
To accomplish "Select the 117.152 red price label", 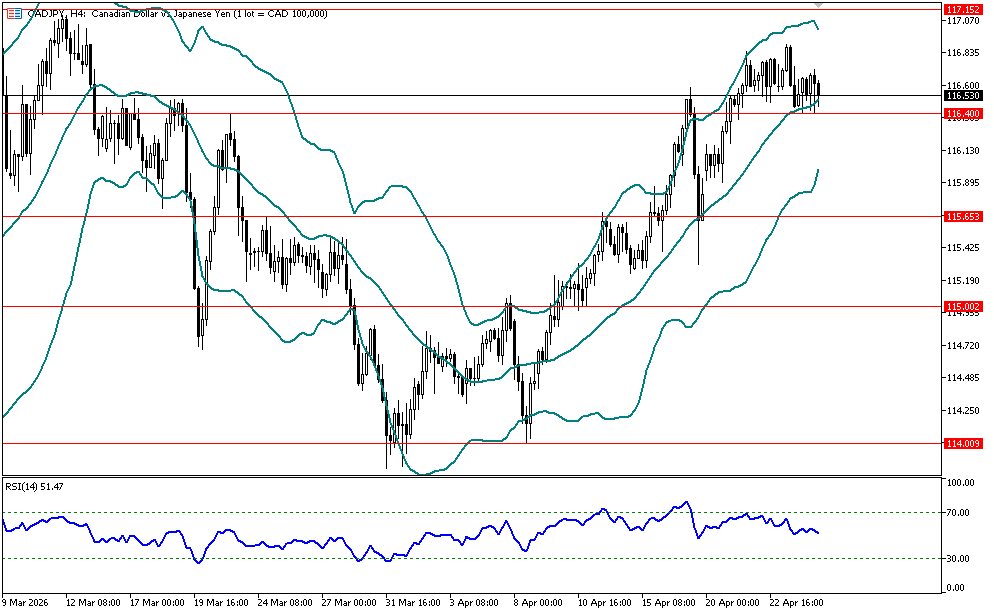I will [962, 7].
